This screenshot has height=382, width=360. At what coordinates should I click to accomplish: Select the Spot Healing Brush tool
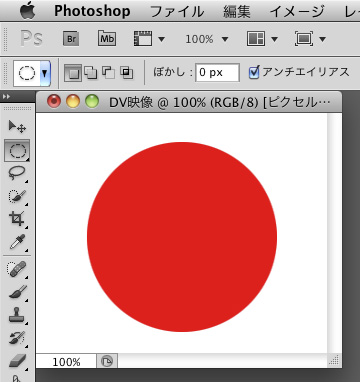pyautogui.click(x=17, y=269)
